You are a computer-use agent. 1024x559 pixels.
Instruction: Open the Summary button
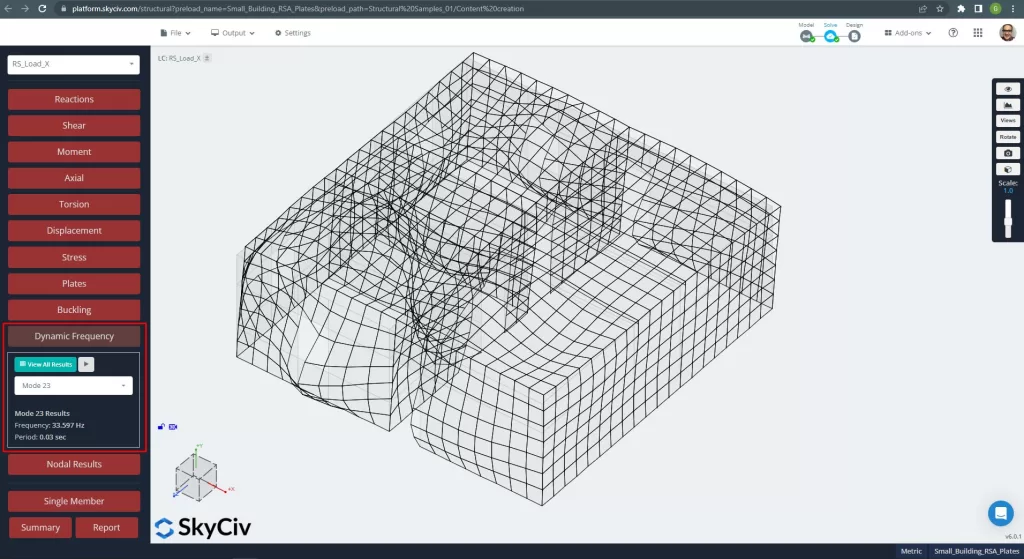pyautogui.click(x=40, y=528)
